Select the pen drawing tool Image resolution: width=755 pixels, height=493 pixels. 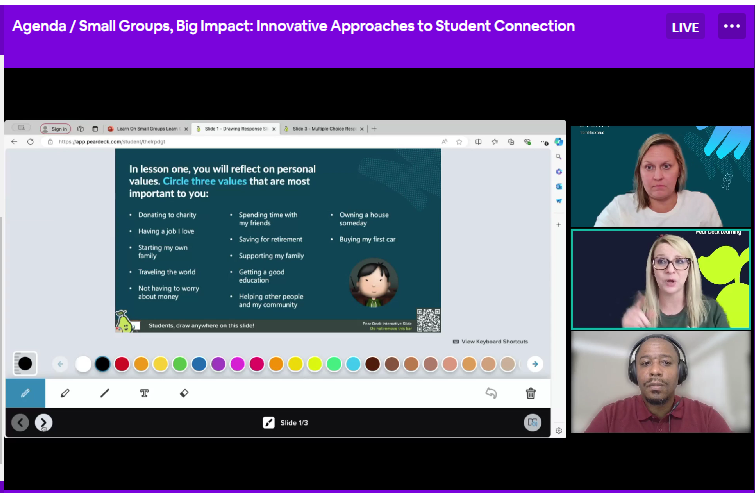(26, 393)
